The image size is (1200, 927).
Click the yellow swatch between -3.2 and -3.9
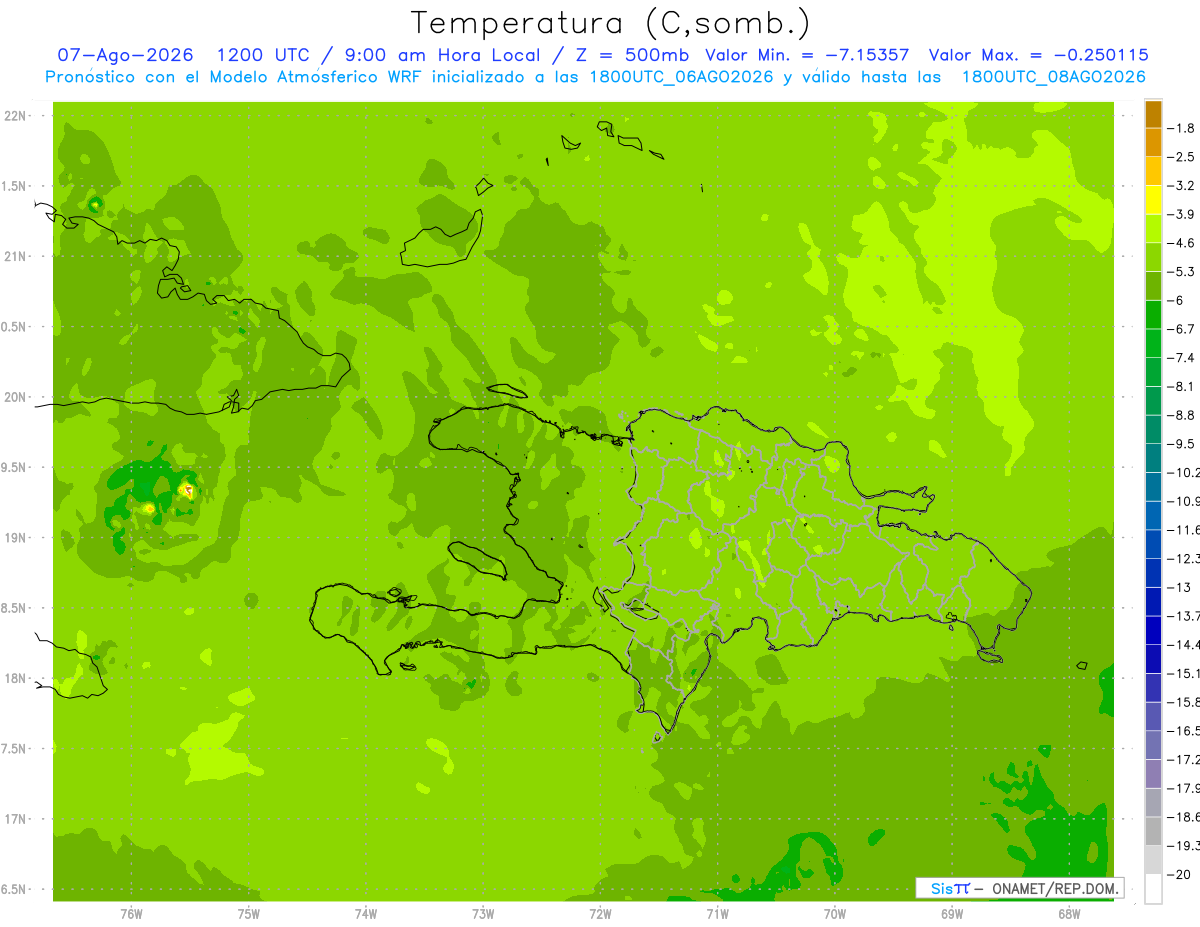1153,199
